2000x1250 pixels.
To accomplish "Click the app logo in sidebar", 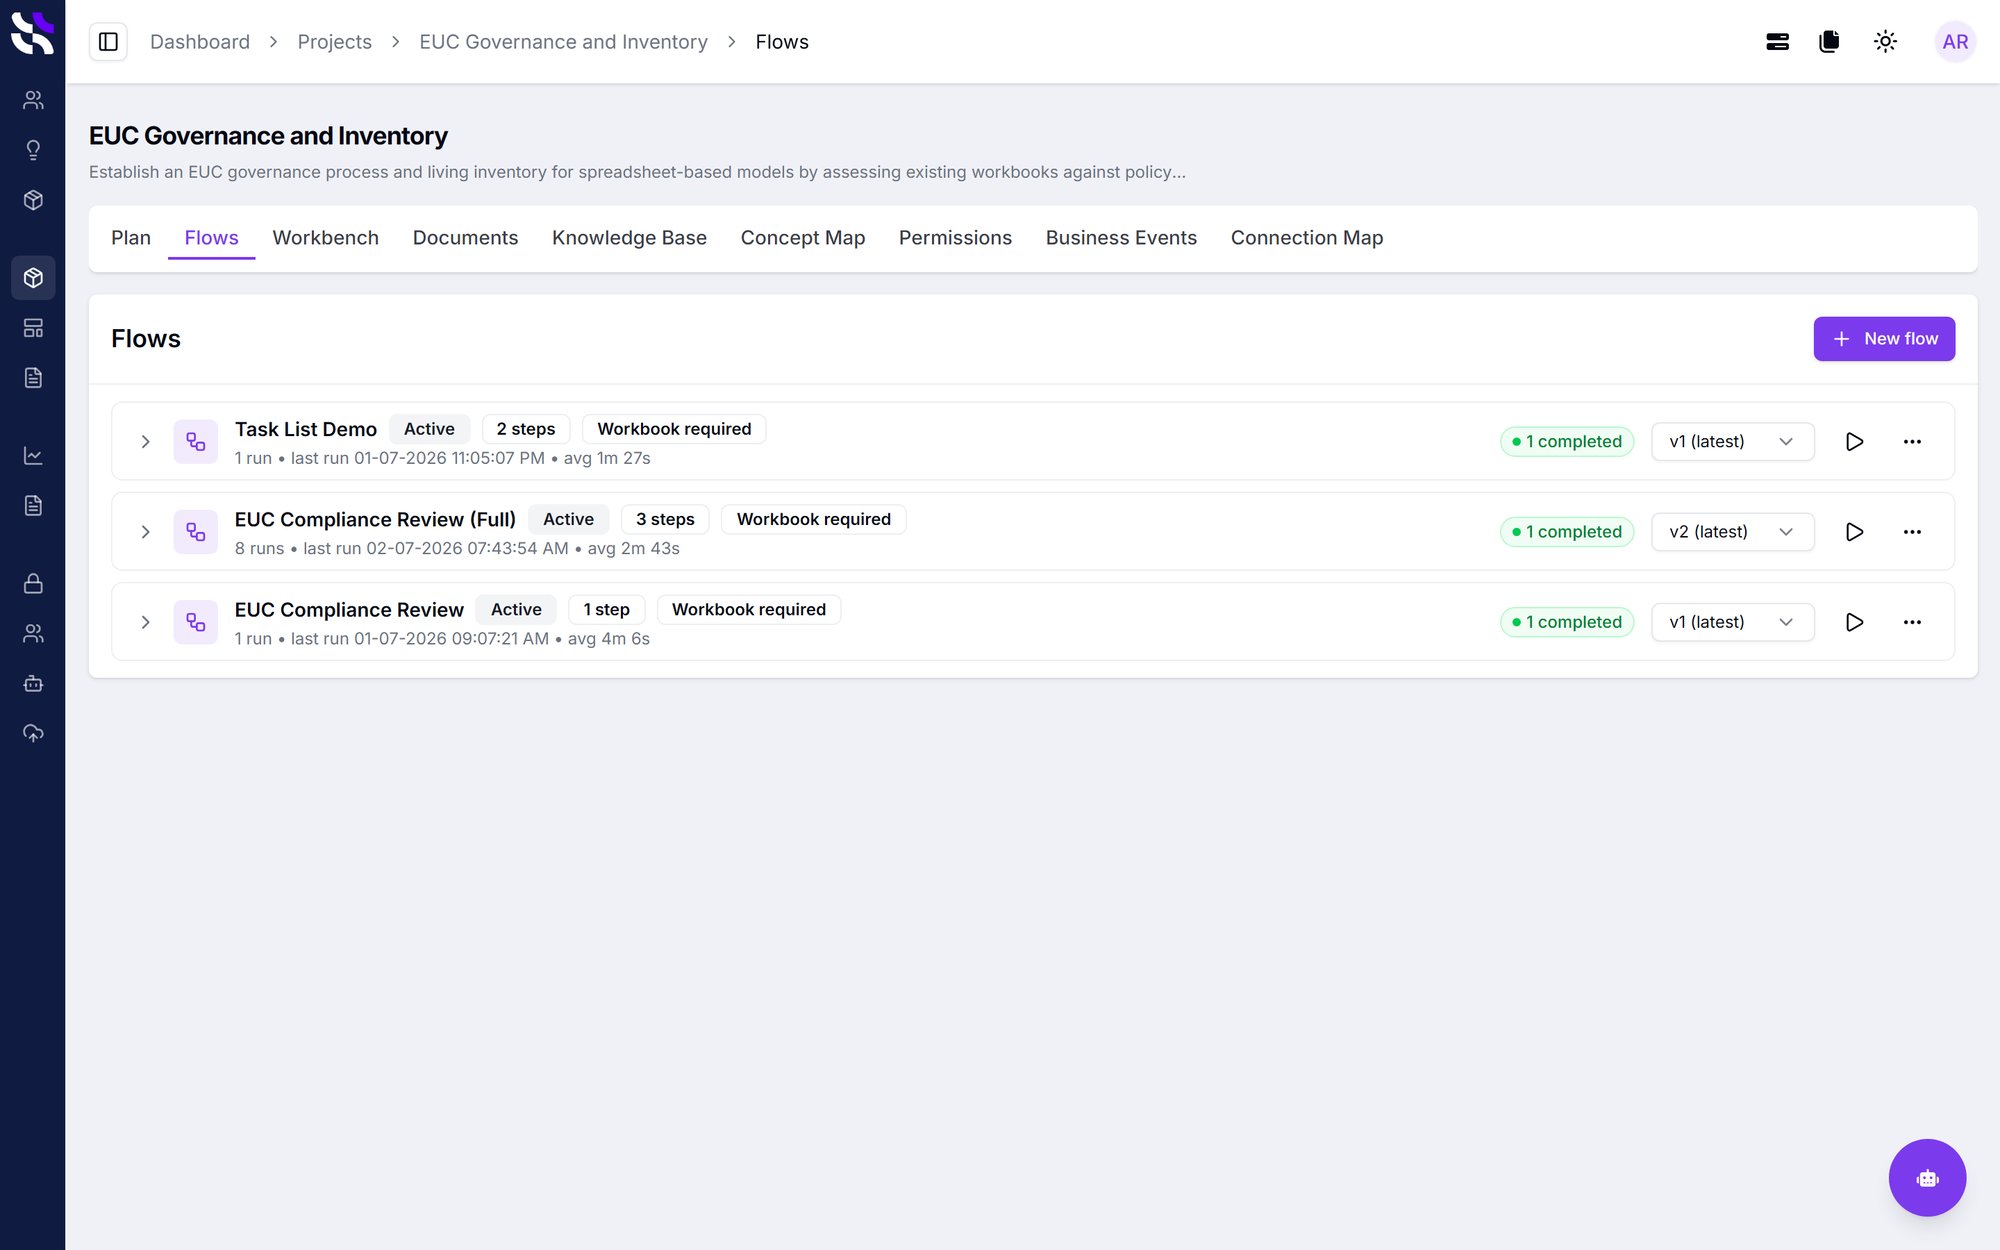I will [32, 33].
